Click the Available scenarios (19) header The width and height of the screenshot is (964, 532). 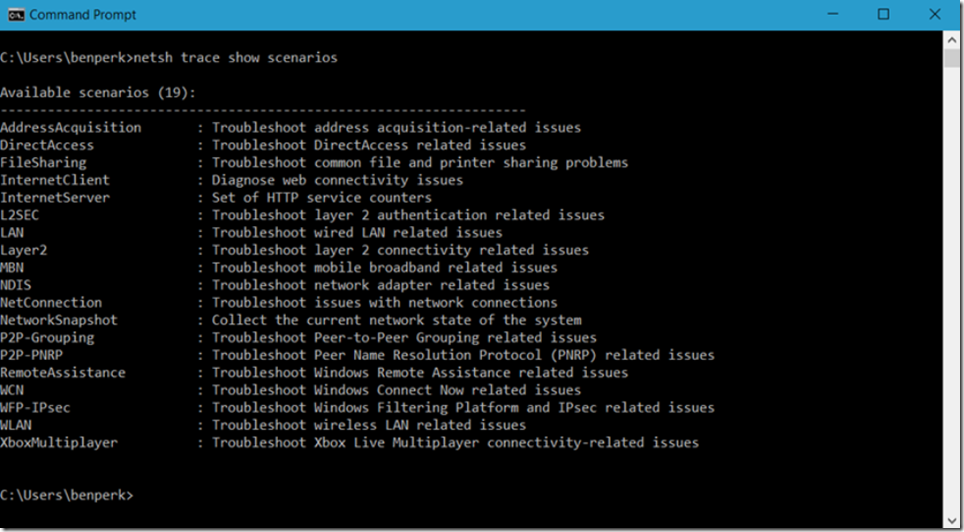[x=98, y=93]
